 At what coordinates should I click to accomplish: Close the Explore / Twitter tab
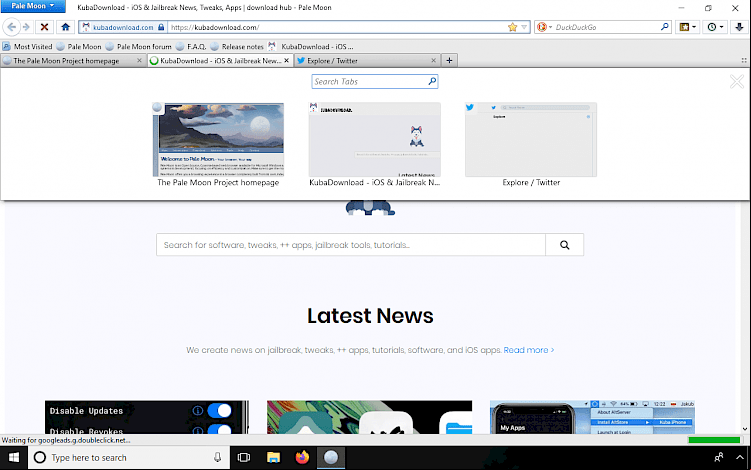tap(433, 60)
